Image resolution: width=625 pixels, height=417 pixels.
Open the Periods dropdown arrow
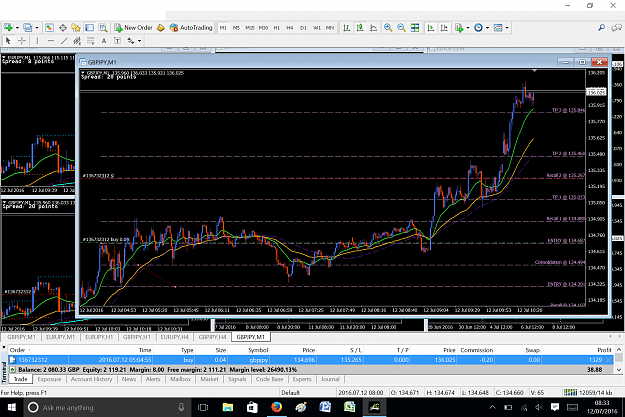pos(487,28)
